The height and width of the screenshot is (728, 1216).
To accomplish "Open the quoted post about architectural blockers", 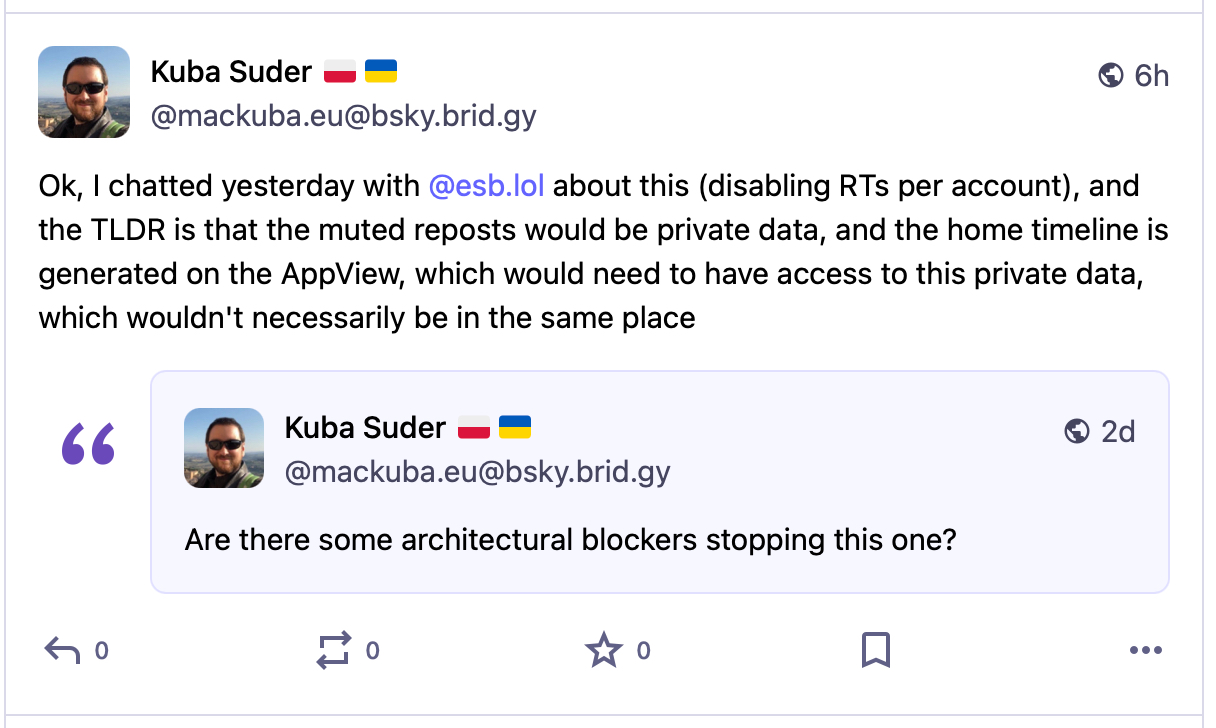I will (570, 541).
